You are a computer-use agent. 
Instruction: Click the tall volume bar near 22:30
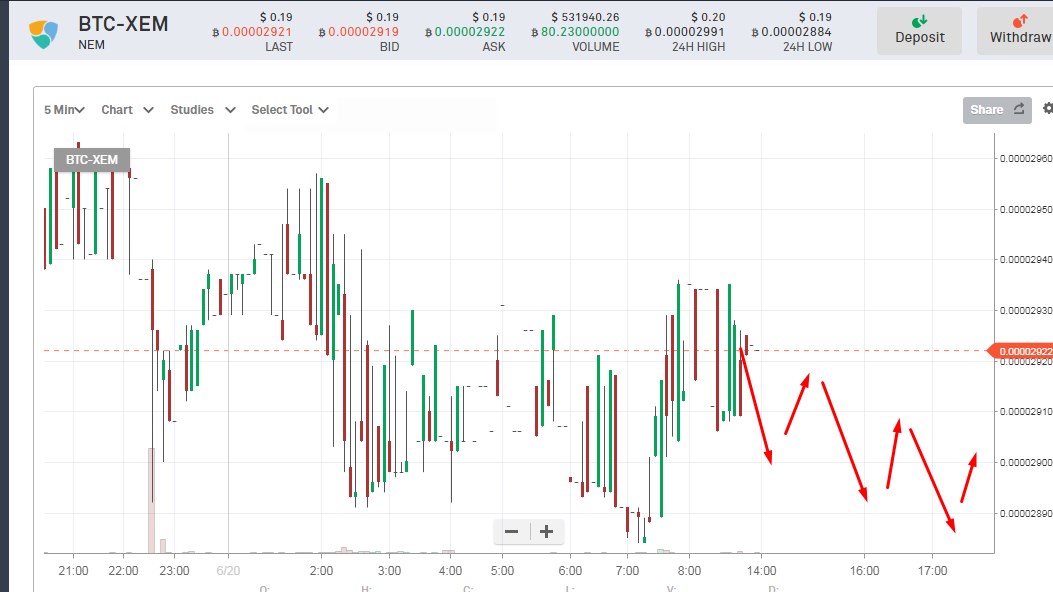[152, 500]
